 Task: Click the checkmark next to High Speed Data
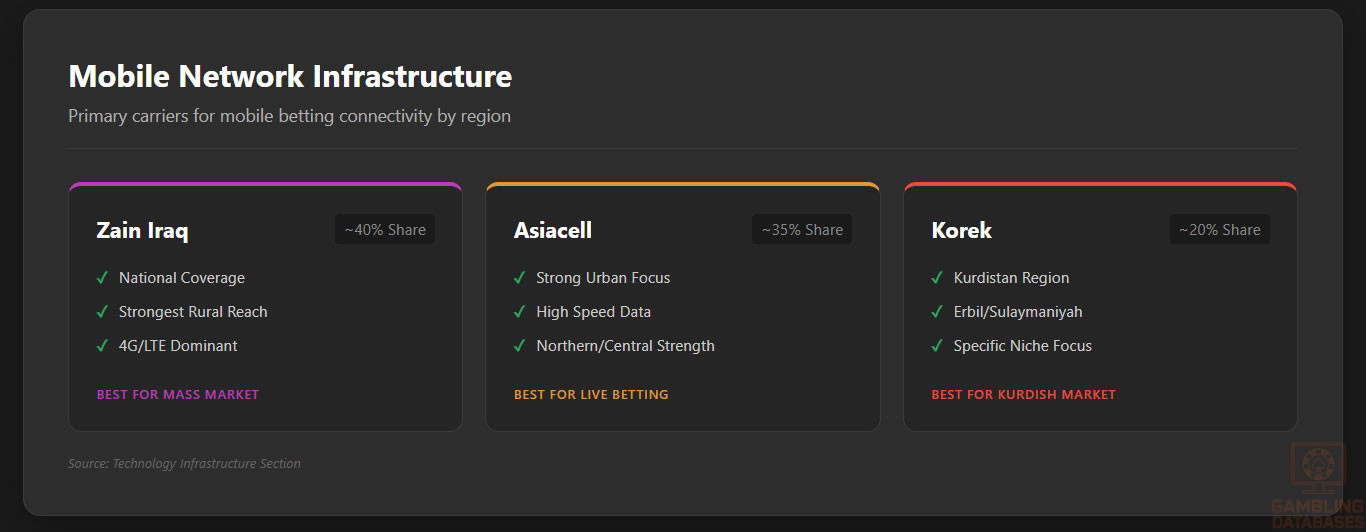519,312
